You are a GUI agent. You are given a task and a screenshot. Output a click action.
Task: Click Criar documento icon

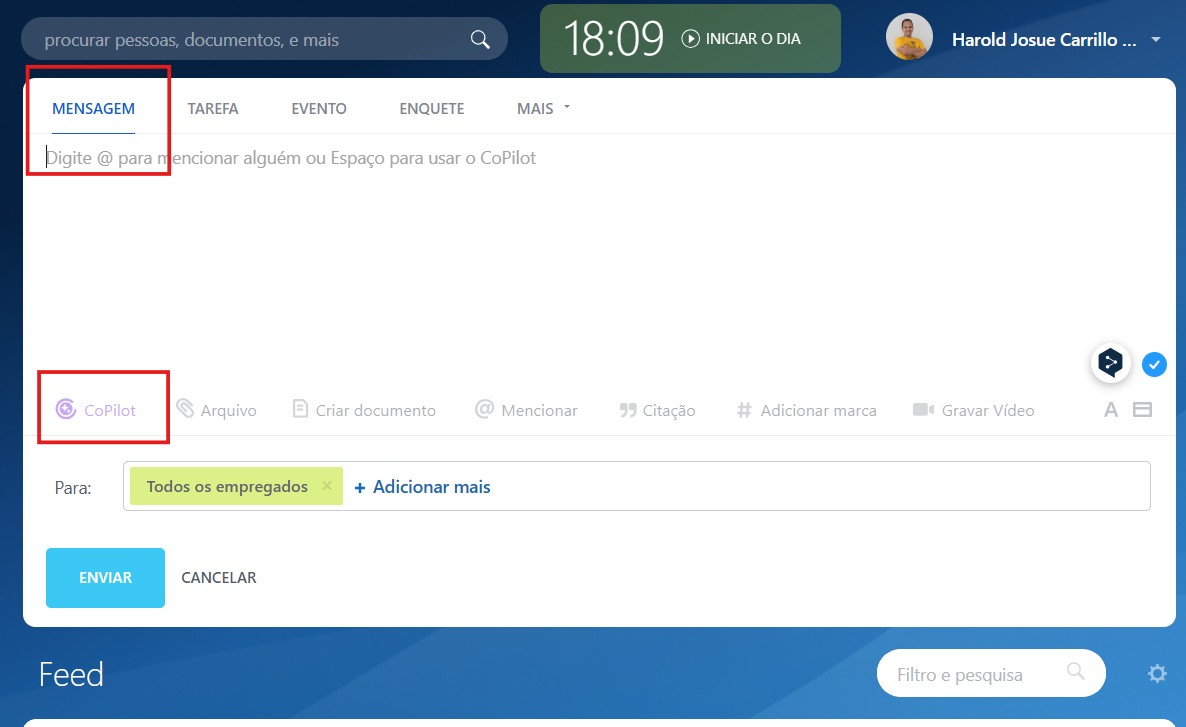300,409
